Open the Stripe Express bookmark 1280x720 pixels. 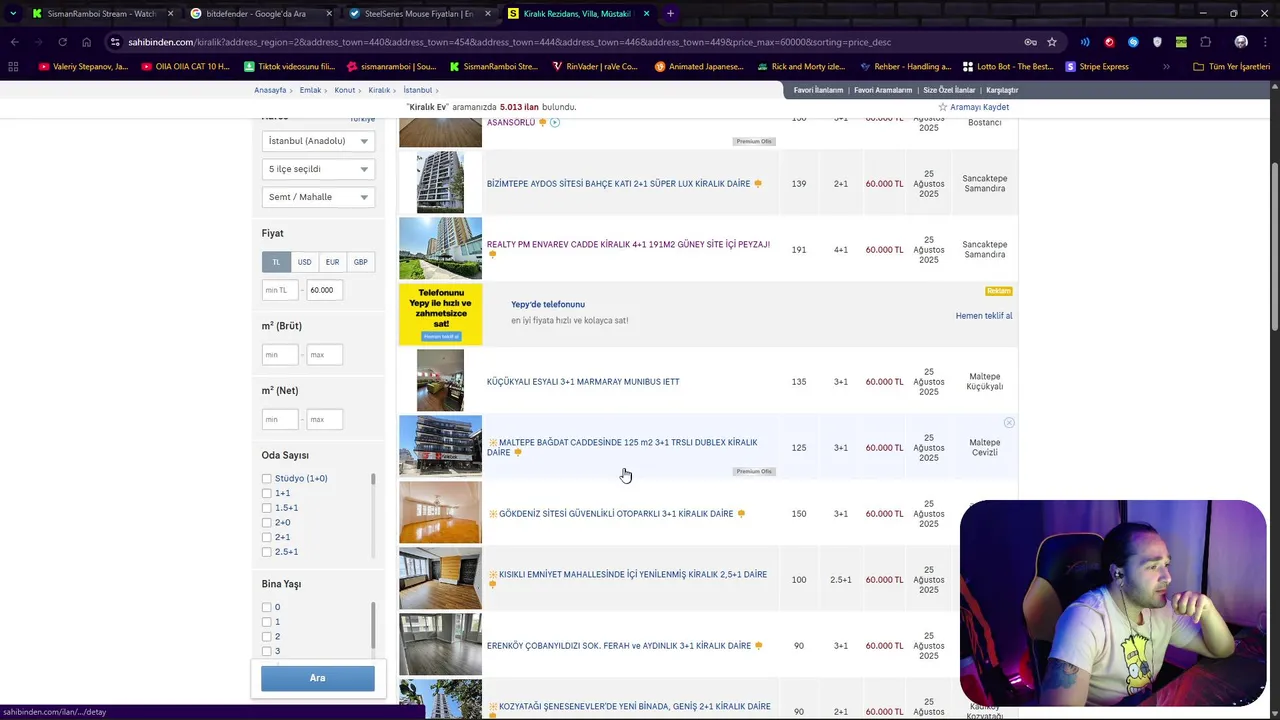[1097, 67]
